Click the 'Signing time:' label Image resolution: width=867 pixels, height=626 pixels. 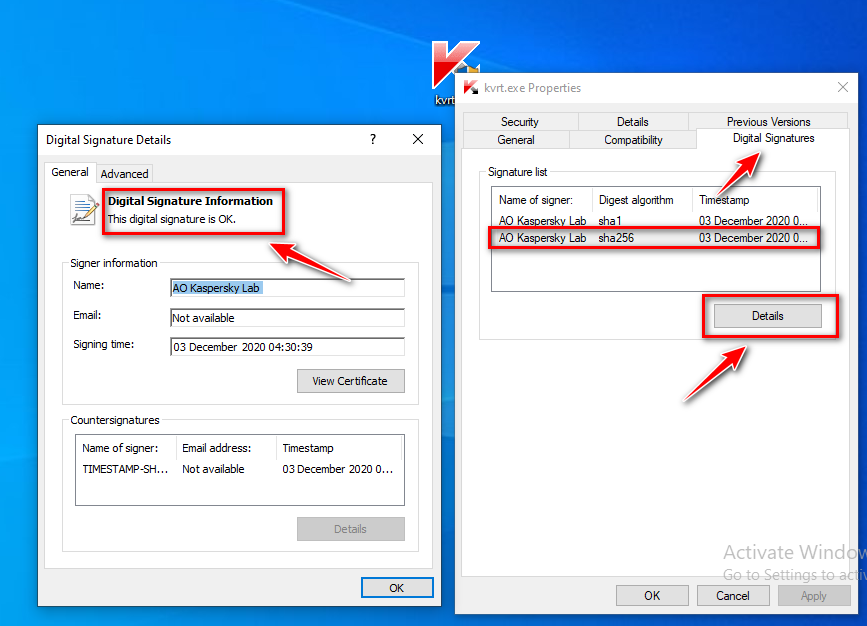point(103,345)
